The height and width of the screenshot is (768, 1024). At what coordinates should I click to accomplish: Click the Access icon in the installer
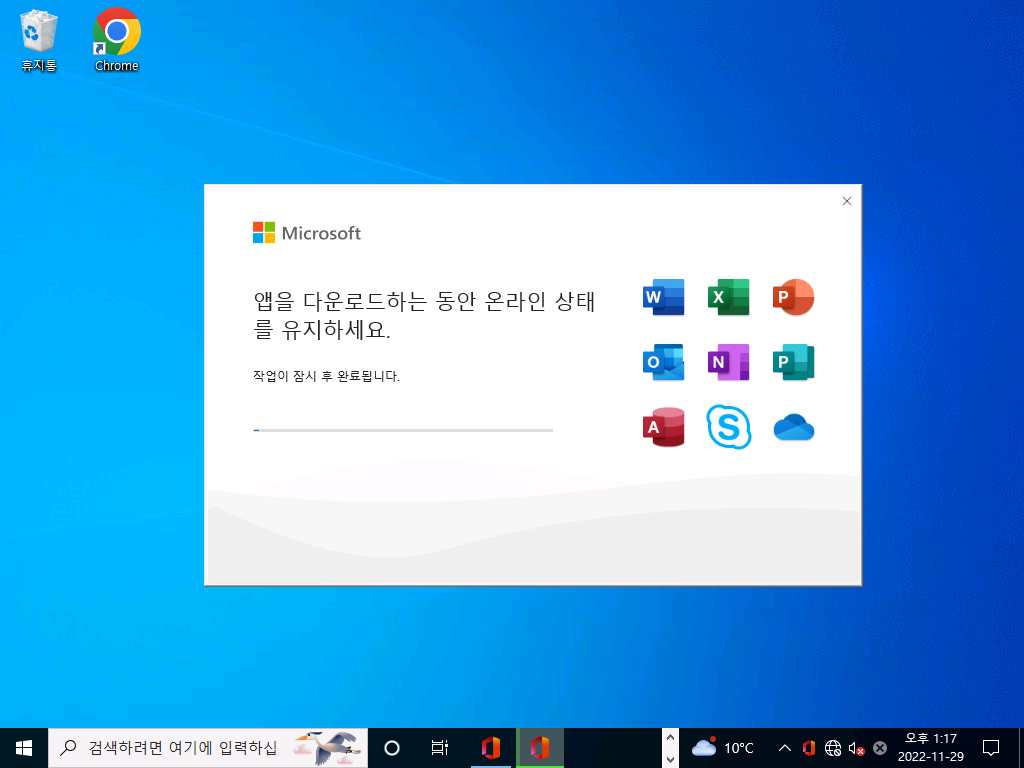664,427
